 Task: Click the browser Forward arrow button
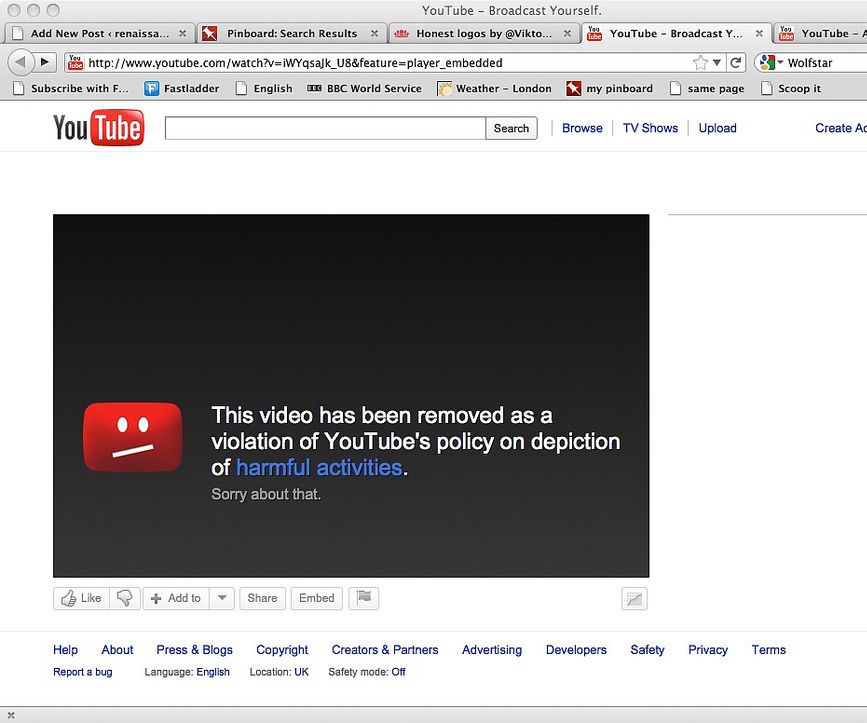[x=45, y=62]
